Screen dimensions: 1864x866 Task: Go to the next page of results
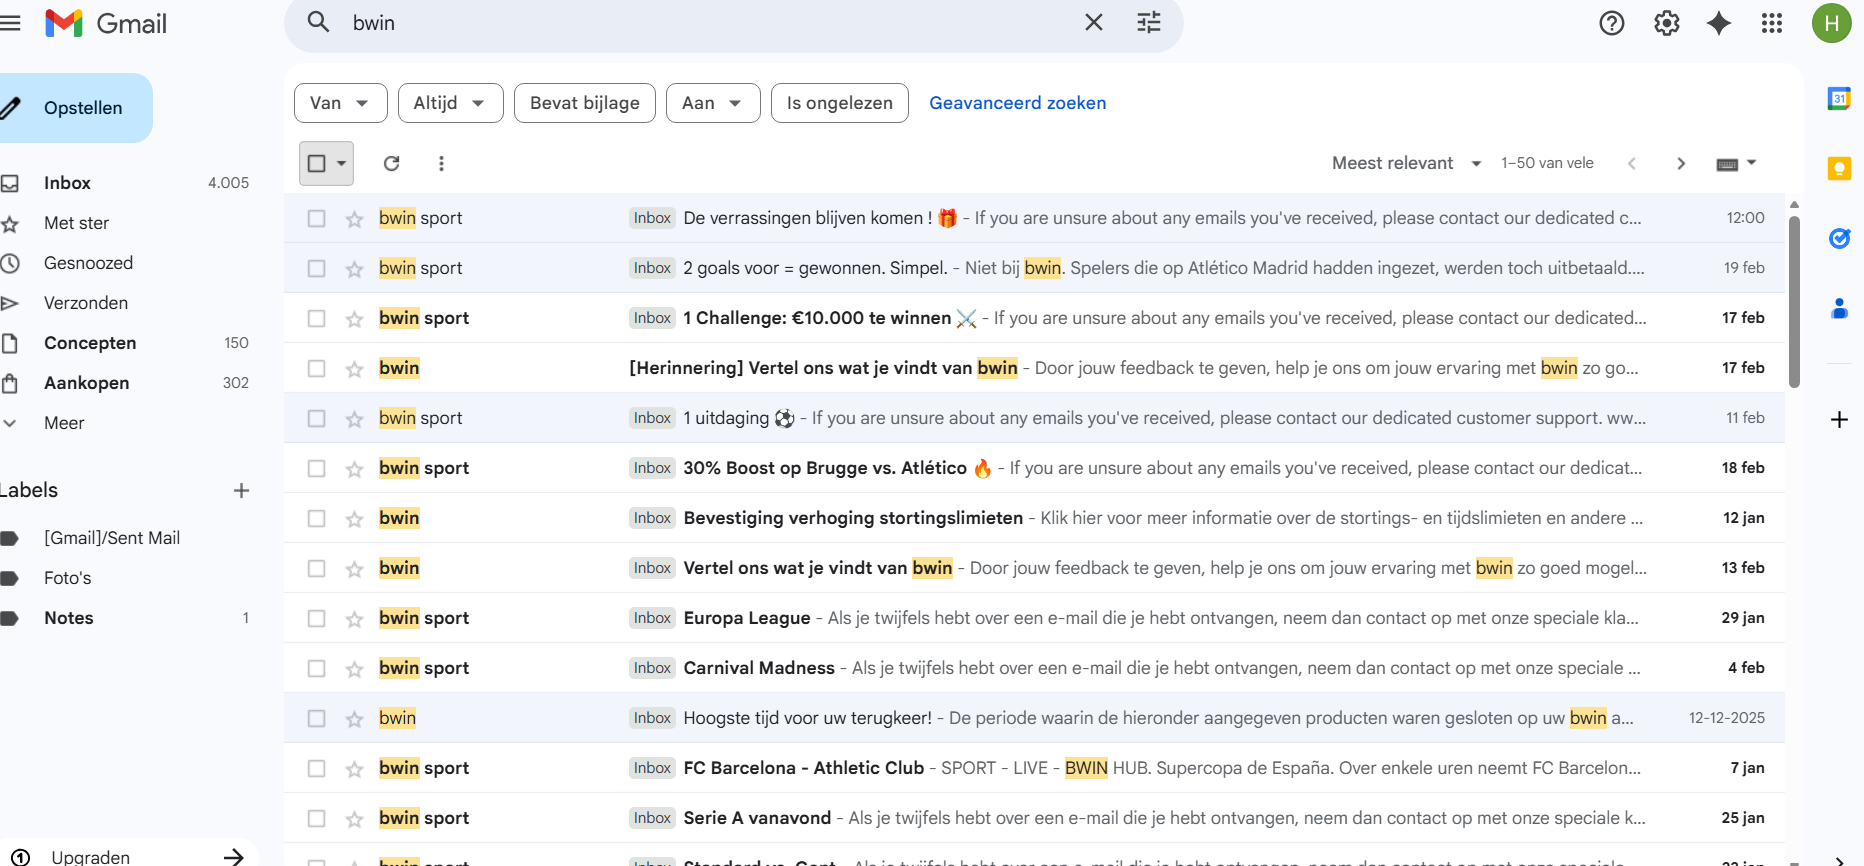[1681, 163]
